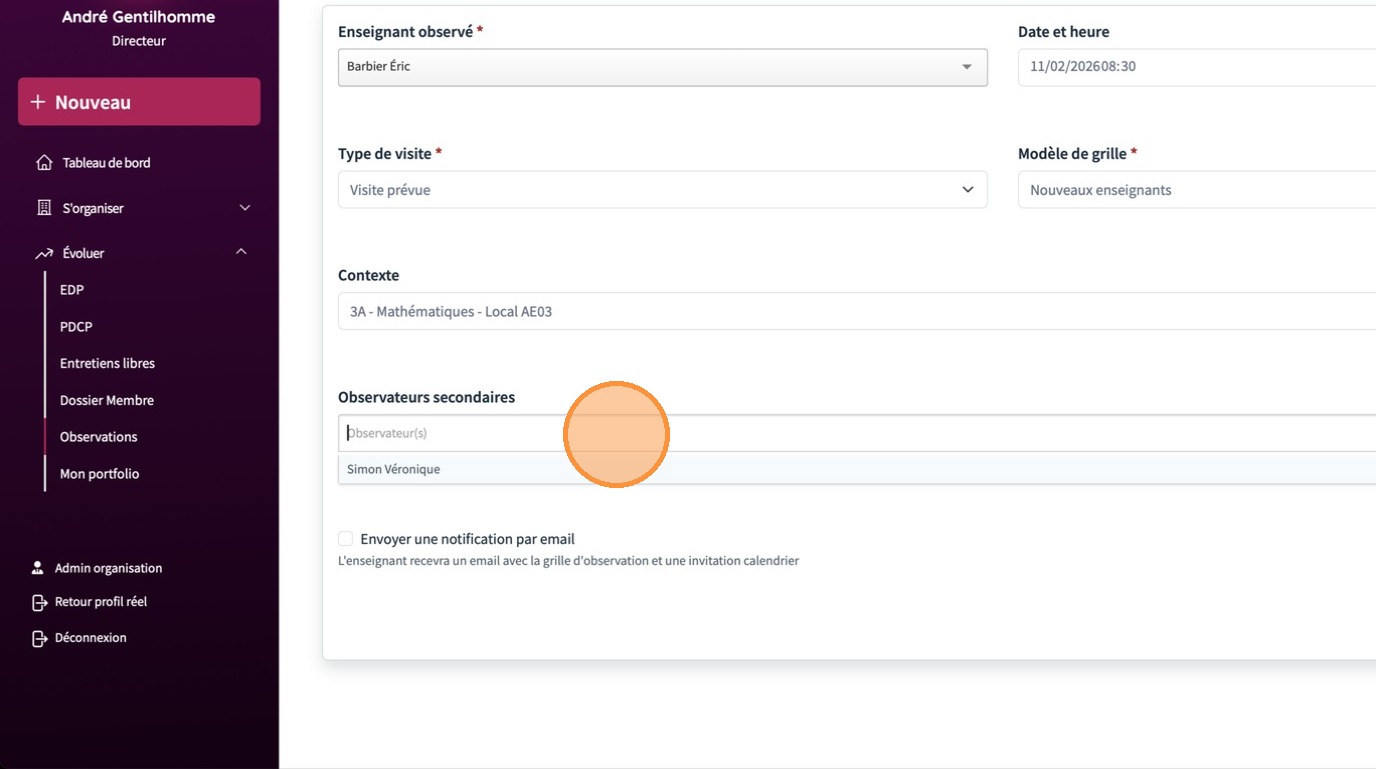The image size is (1376, 769).
Task: Open the Dossier Membre page
Action: [107, 400]
